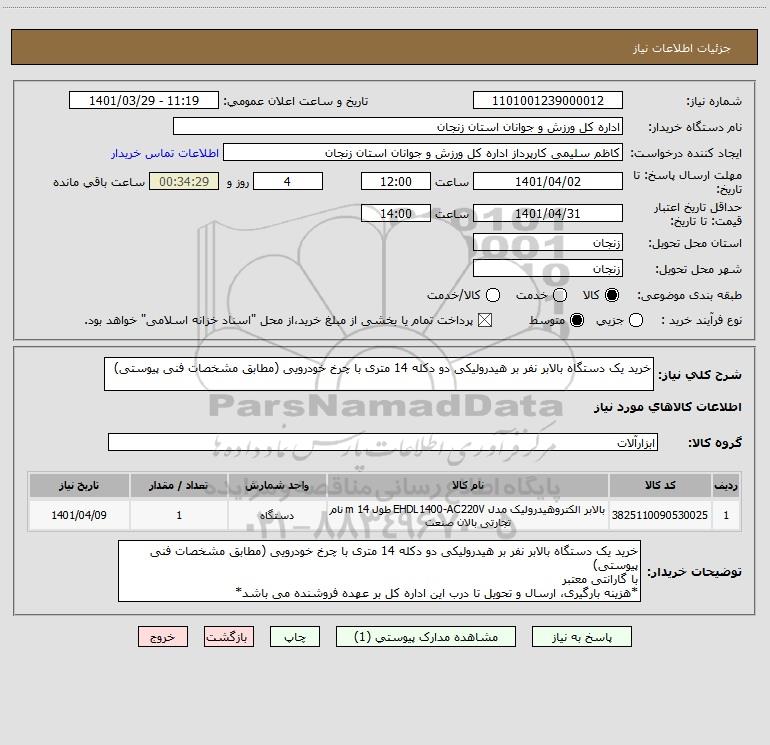Screen dimensions: 770x745
Task: Select the خدمت radio button
Action: click(x=560, y=295)
